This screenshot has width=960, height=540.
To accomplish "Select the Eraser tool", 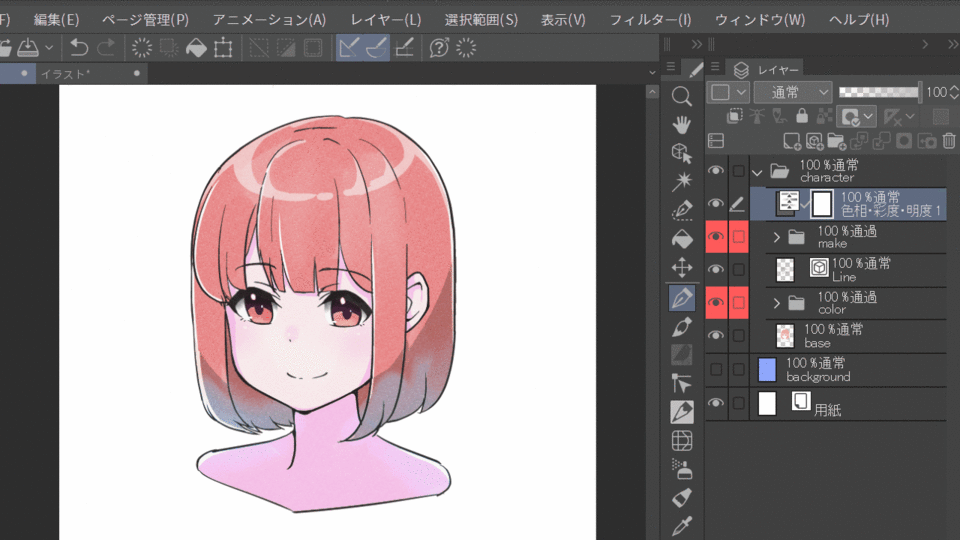I will click(681, 498).
